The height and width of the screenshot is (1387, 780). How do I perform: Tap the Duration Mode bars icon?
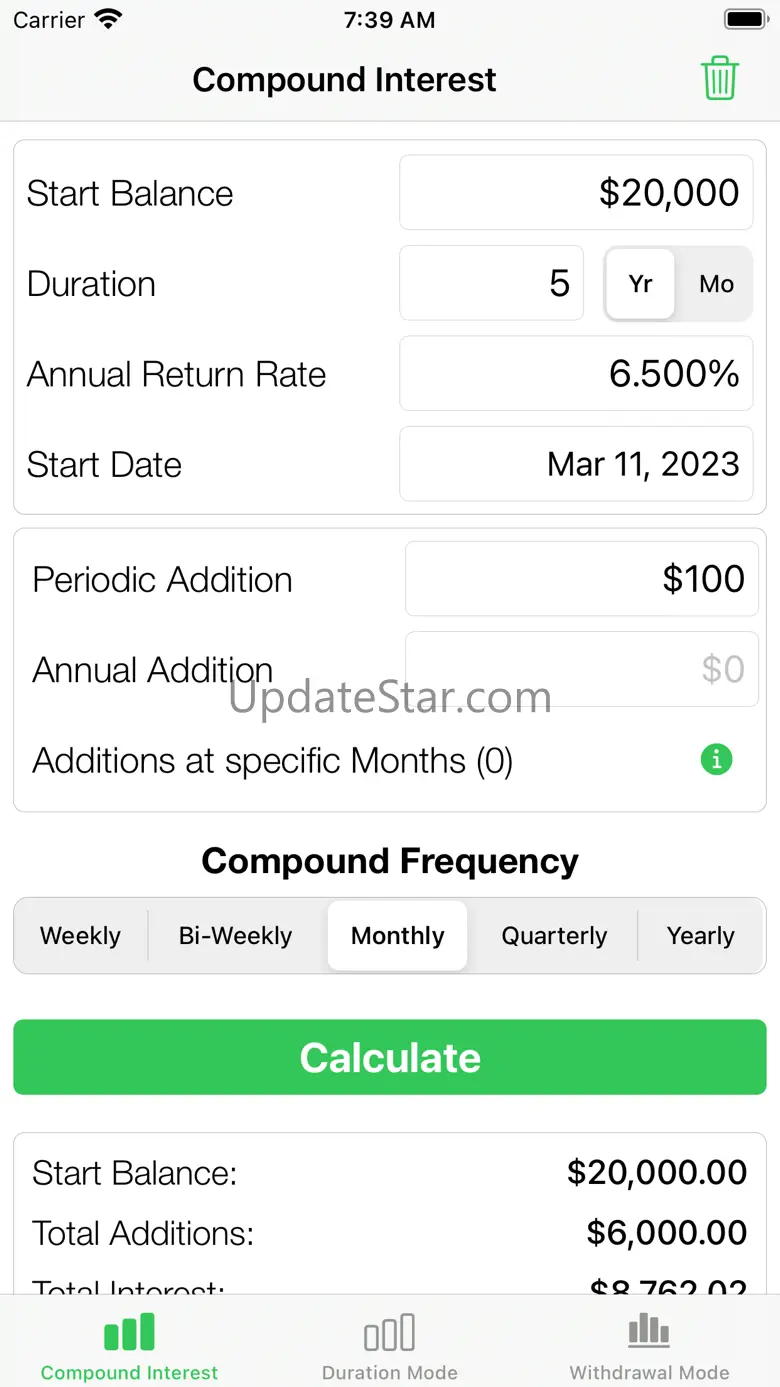click(x=389, y=1333)
